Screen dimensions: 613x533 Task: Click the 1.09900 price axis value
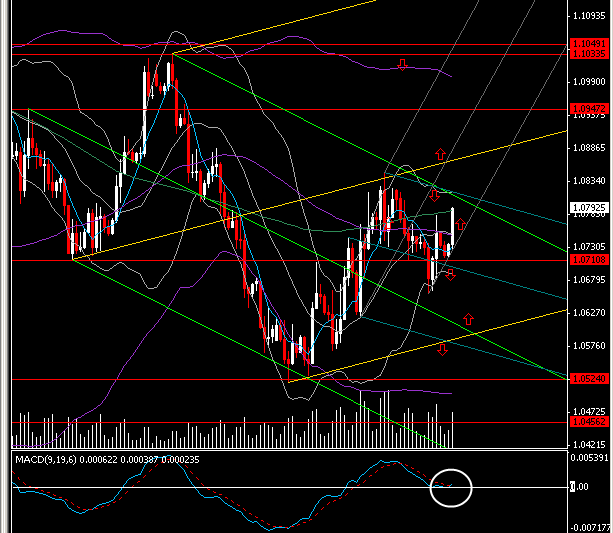tap(589, 82)
